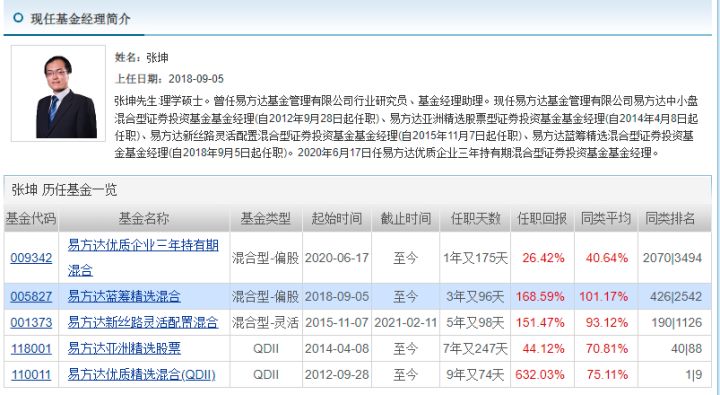This screenshot has height=395, width=720.
Task: Click tenure cell 5年又98天
Action: point(475,323)
